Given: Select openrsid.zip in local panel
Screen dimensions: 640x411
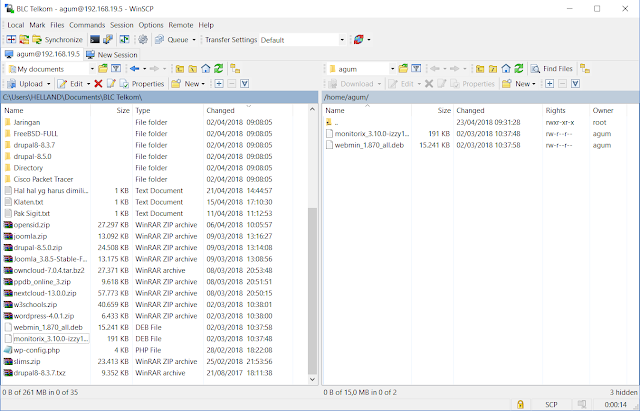Looking at the screenshot, I should click(31, 225).
